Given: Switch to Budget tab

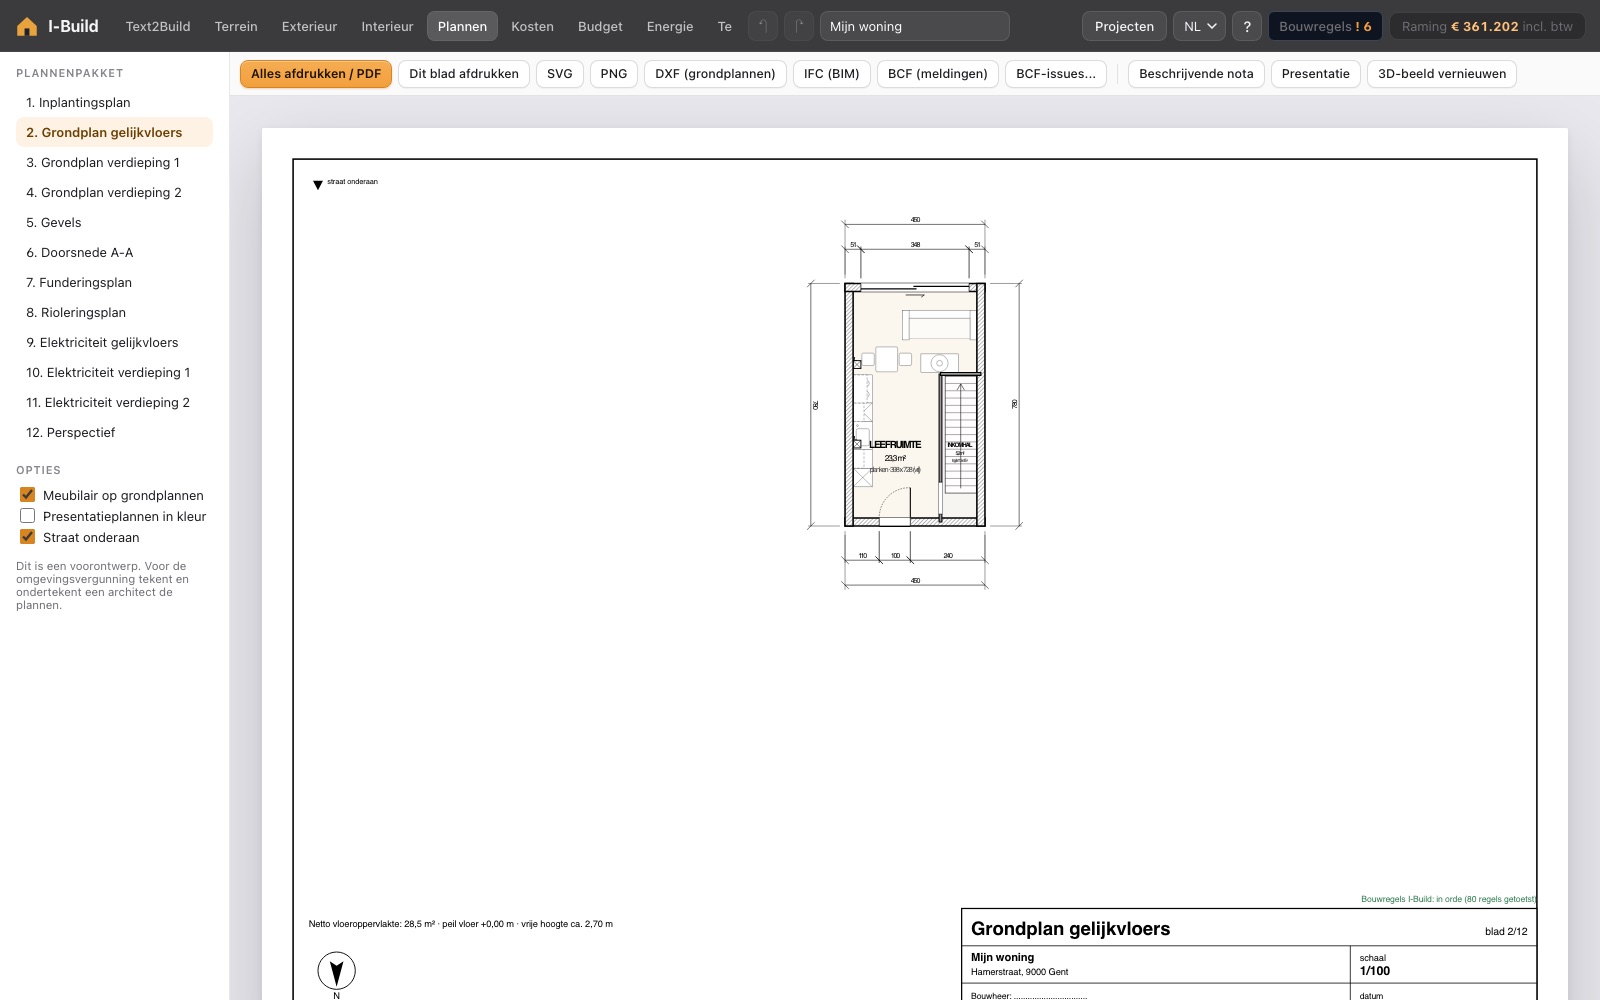Looking at the screenshot, I should [x=600, y=26].
